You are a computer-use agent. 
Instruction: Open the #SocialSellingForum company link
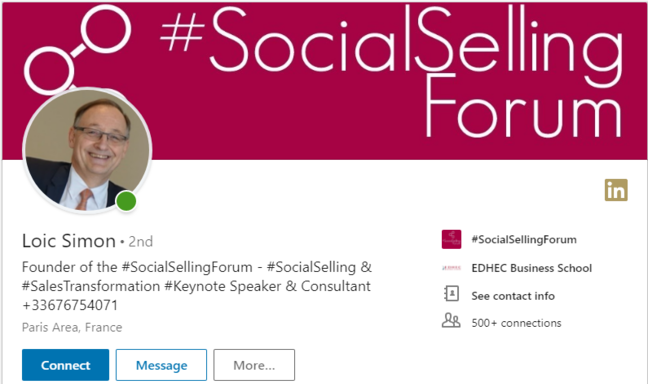(524, 240)
